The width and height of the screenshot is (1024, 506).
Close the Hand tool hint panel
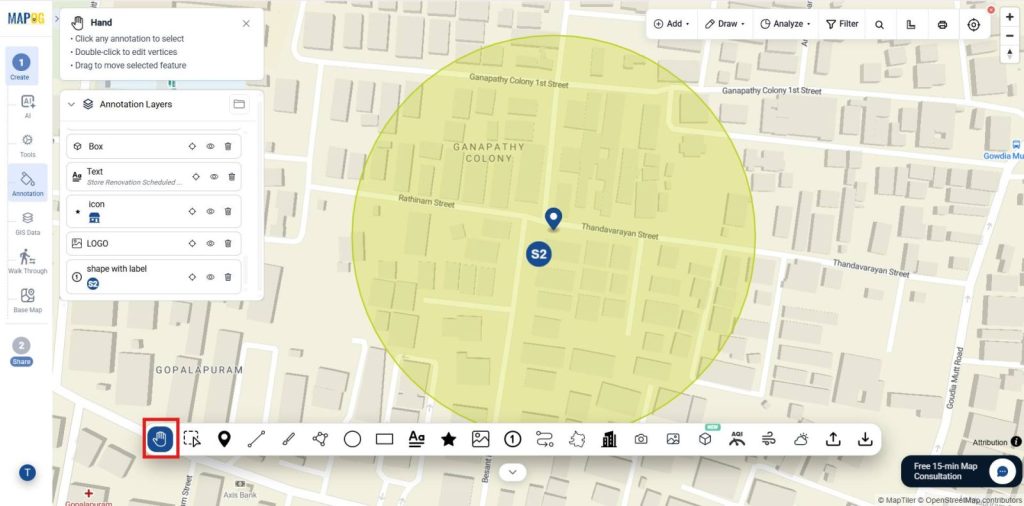[x=246, y=24]
